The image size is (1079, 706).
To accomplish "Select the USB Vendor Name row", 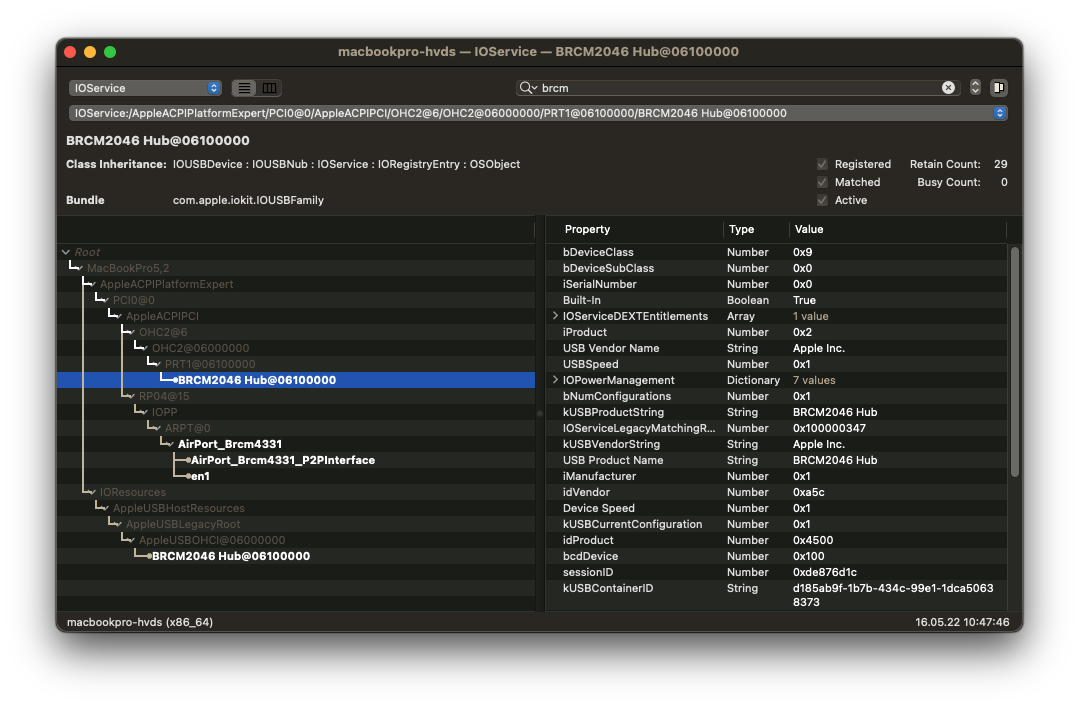I will pos(776,348).
